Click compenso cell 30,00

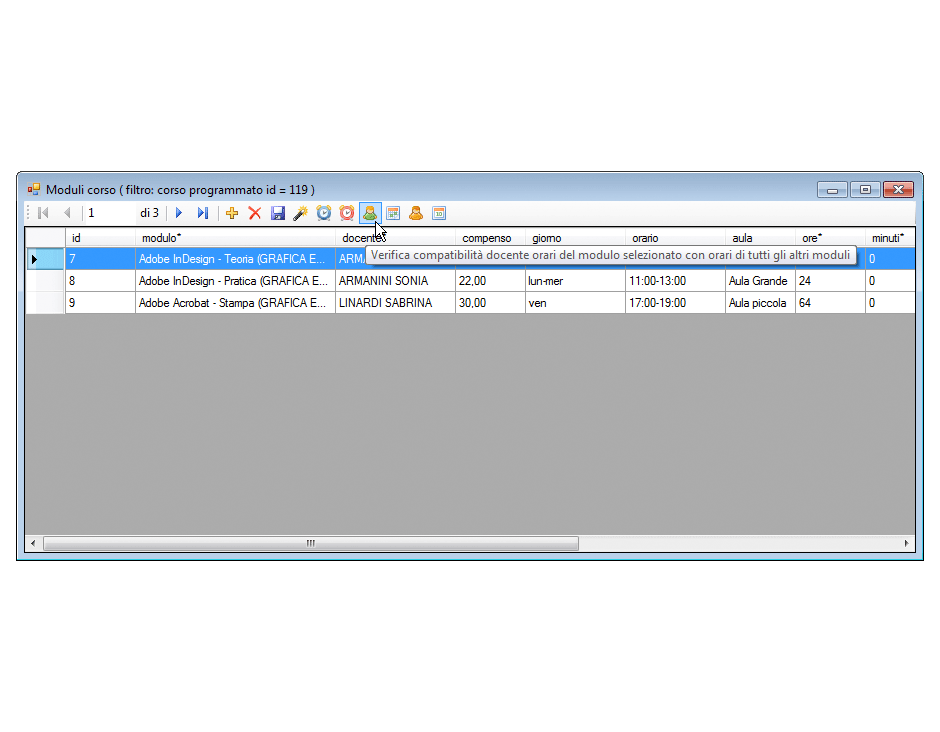point(490,303)
